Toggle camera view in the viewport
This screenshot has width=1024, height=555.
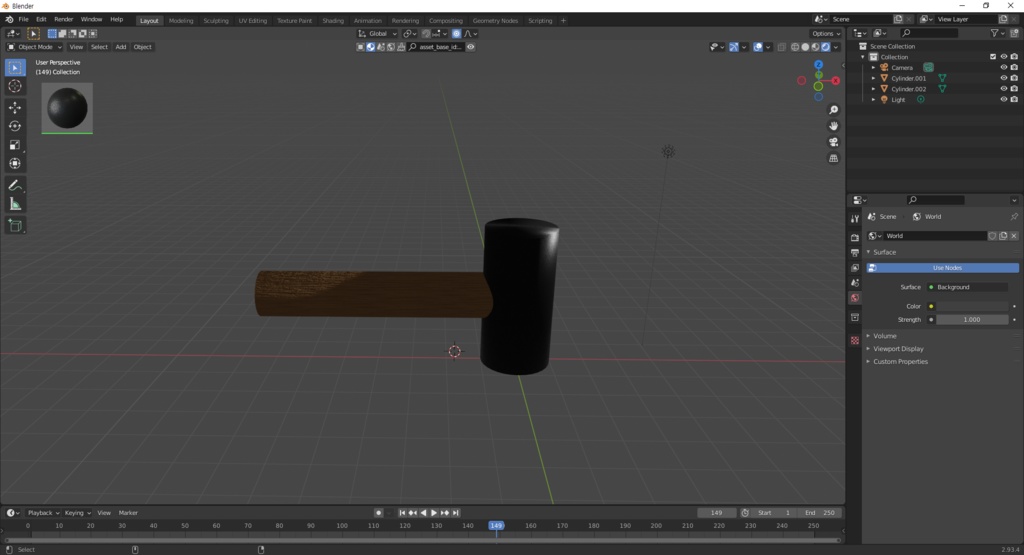[x=834, y=142]
